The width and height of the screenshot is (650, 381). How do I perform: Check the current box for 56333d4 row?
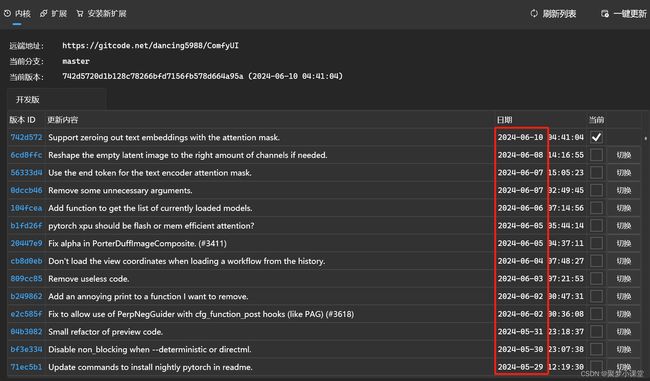596,172
